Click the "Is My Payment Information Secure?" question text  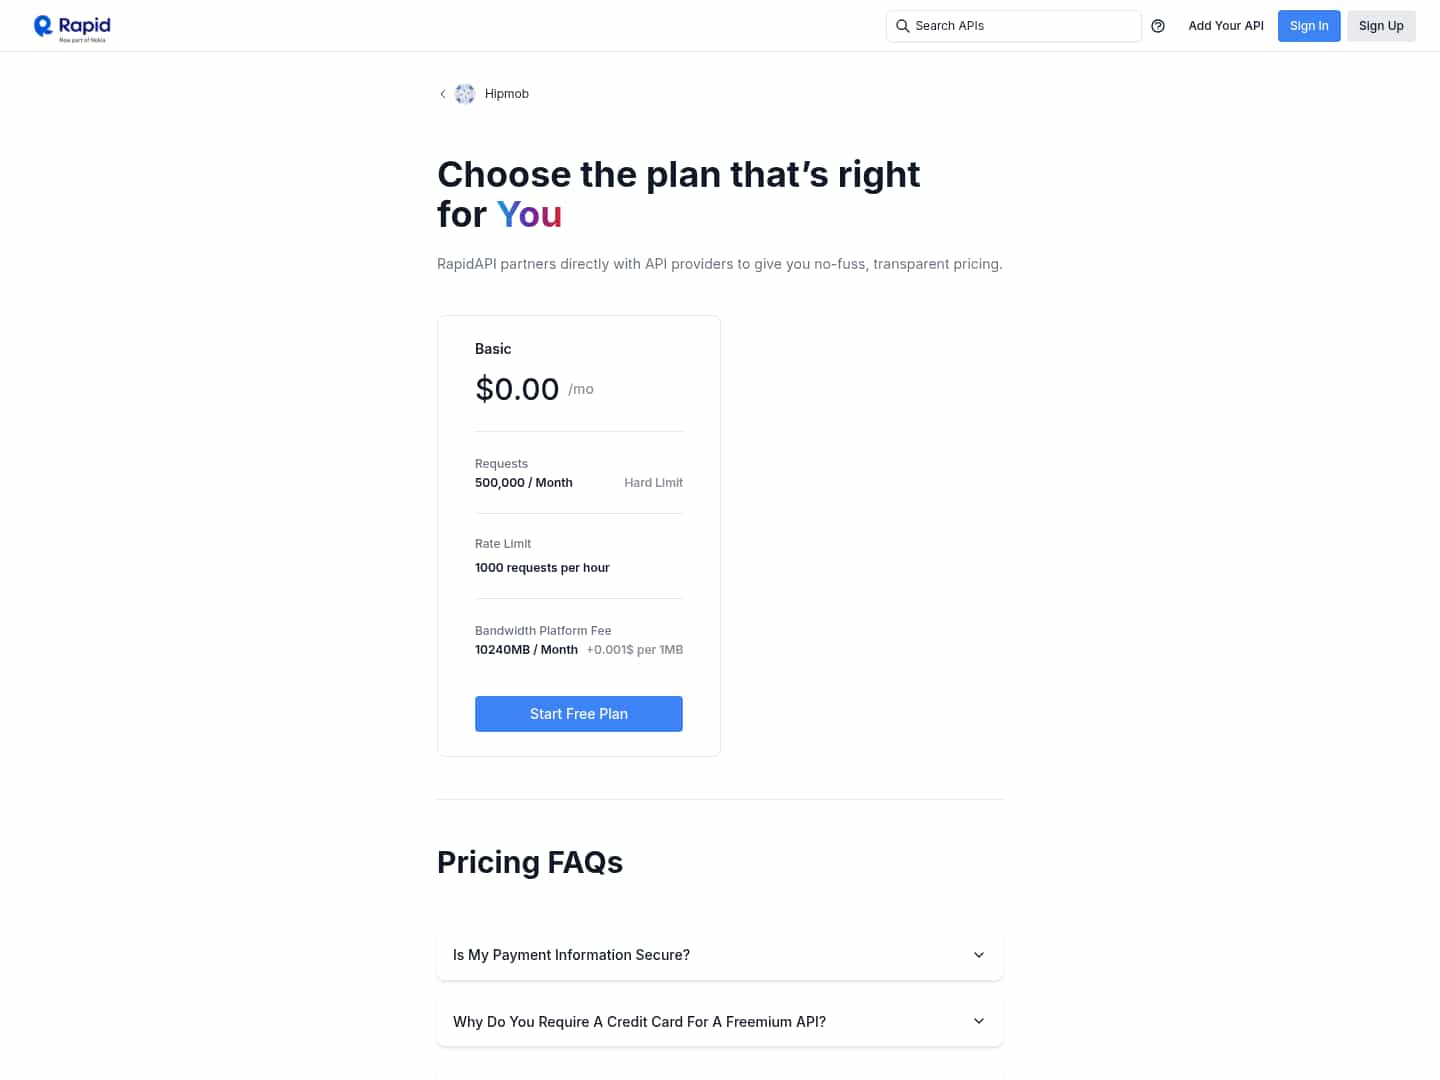click(571, 955)
